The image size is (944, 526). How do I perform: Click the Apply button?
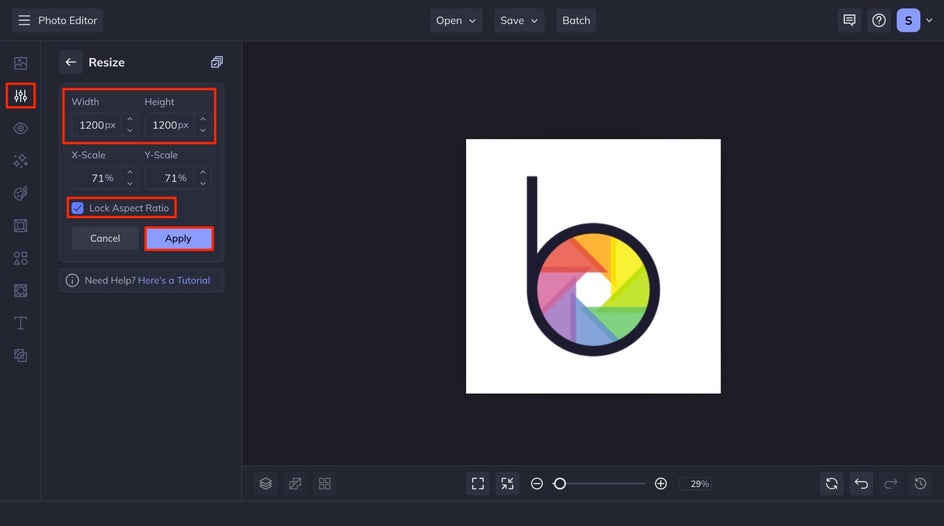click(178, 238)
